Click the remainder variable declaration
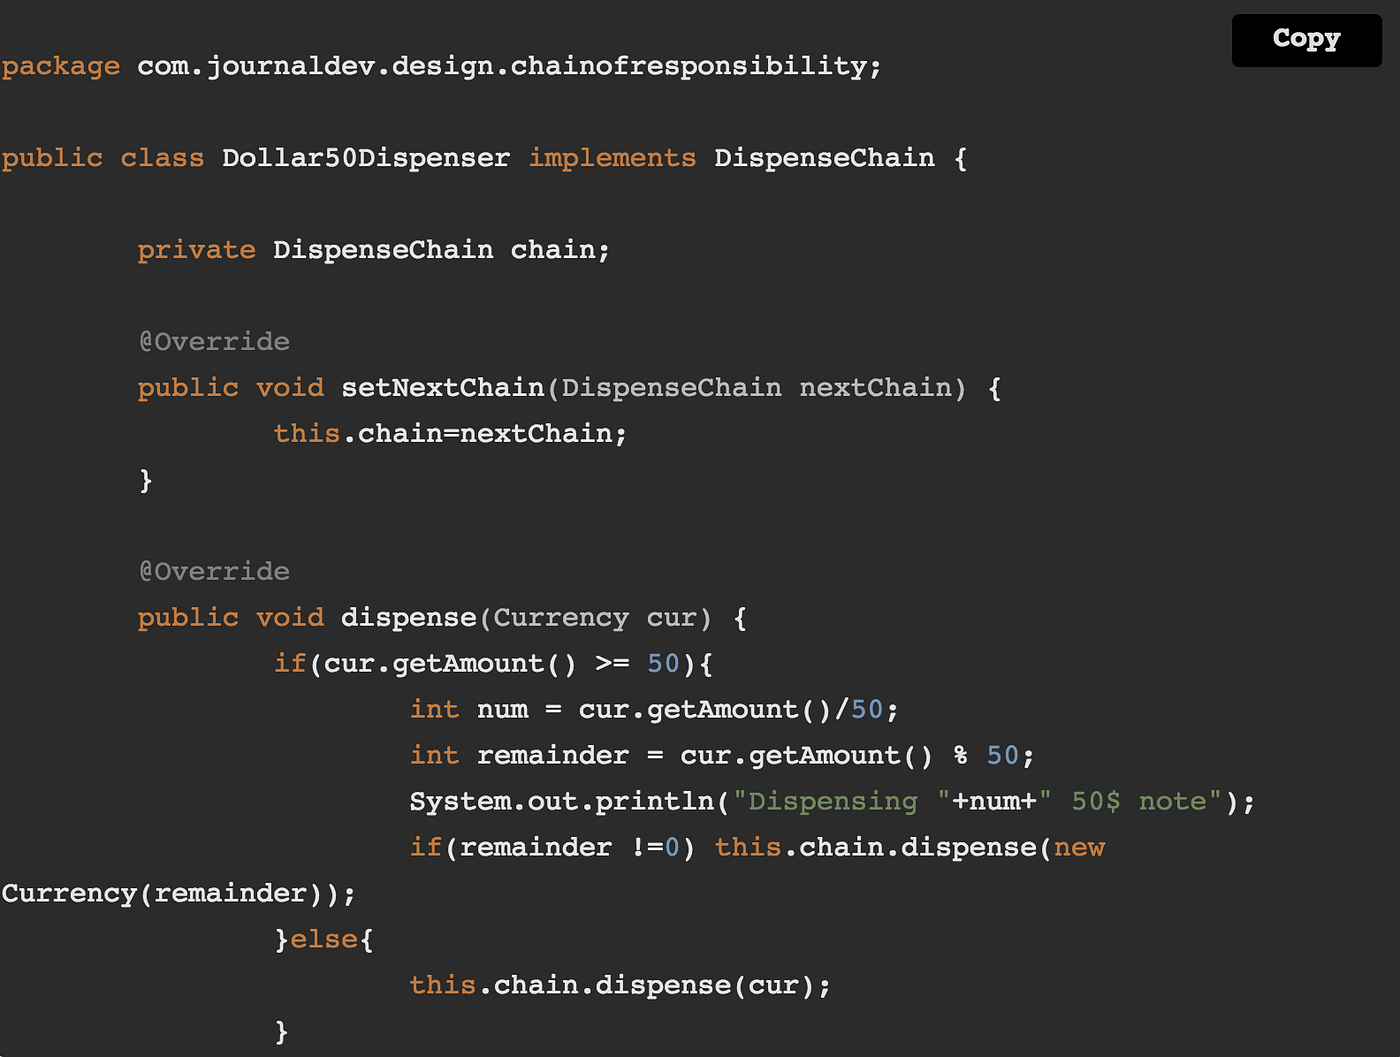Image resolution: width=1400 pixels, height=1057 pixels. [x=553, y=755]
